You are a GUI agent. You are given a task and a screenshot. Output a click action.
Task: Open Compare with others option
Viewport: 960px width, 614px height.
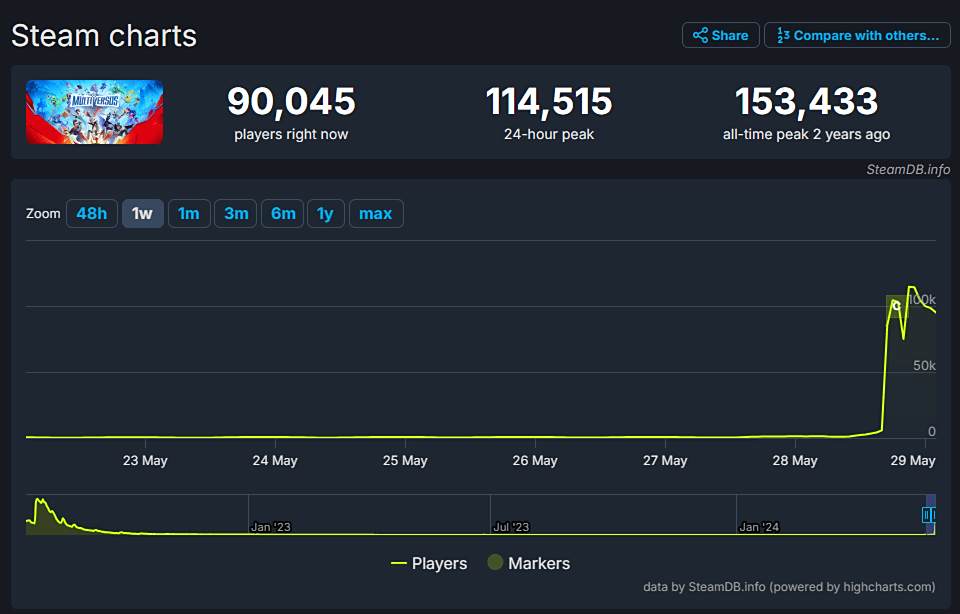[857, 35]
